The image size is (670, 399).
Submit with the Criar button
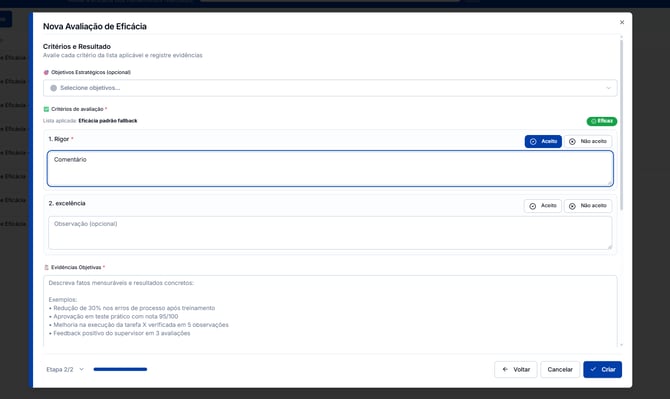[x=602, y=370]
